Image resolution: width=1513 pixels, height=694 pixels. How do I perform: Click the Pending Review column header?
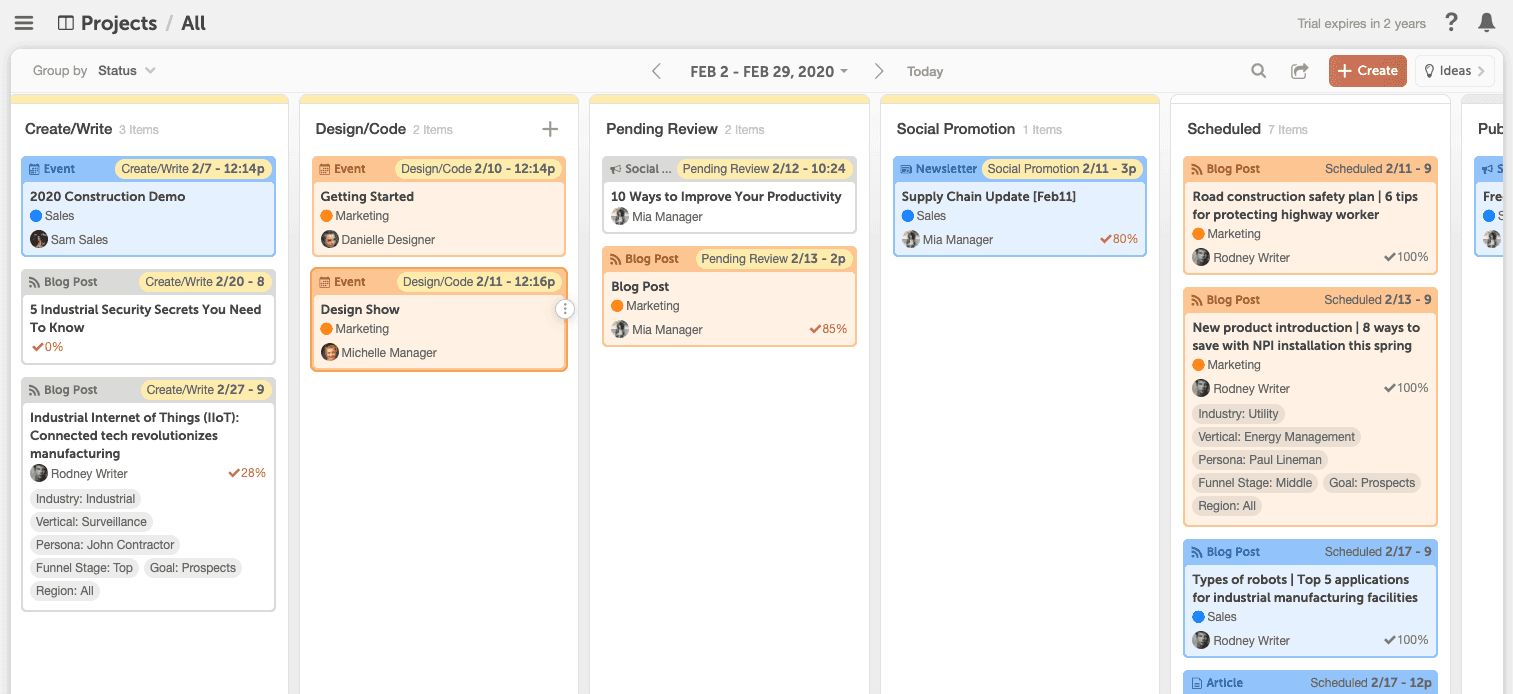662,129
